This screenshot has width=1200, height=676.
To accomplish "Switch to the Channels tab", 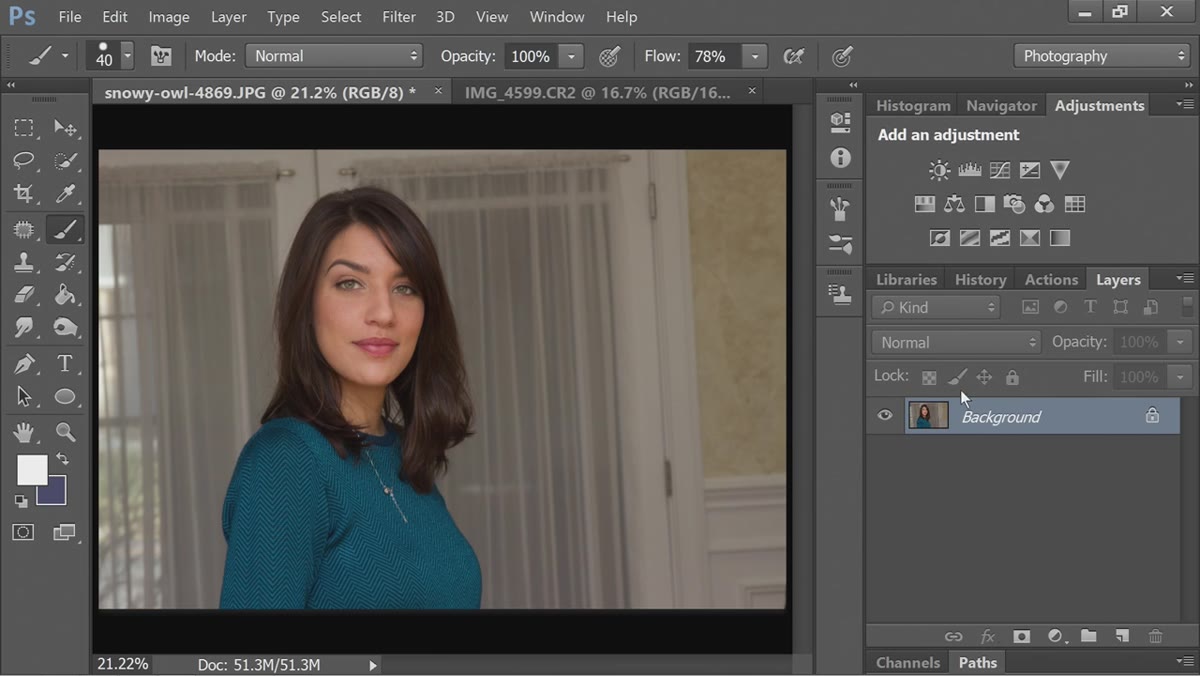I will coord(908,663).
